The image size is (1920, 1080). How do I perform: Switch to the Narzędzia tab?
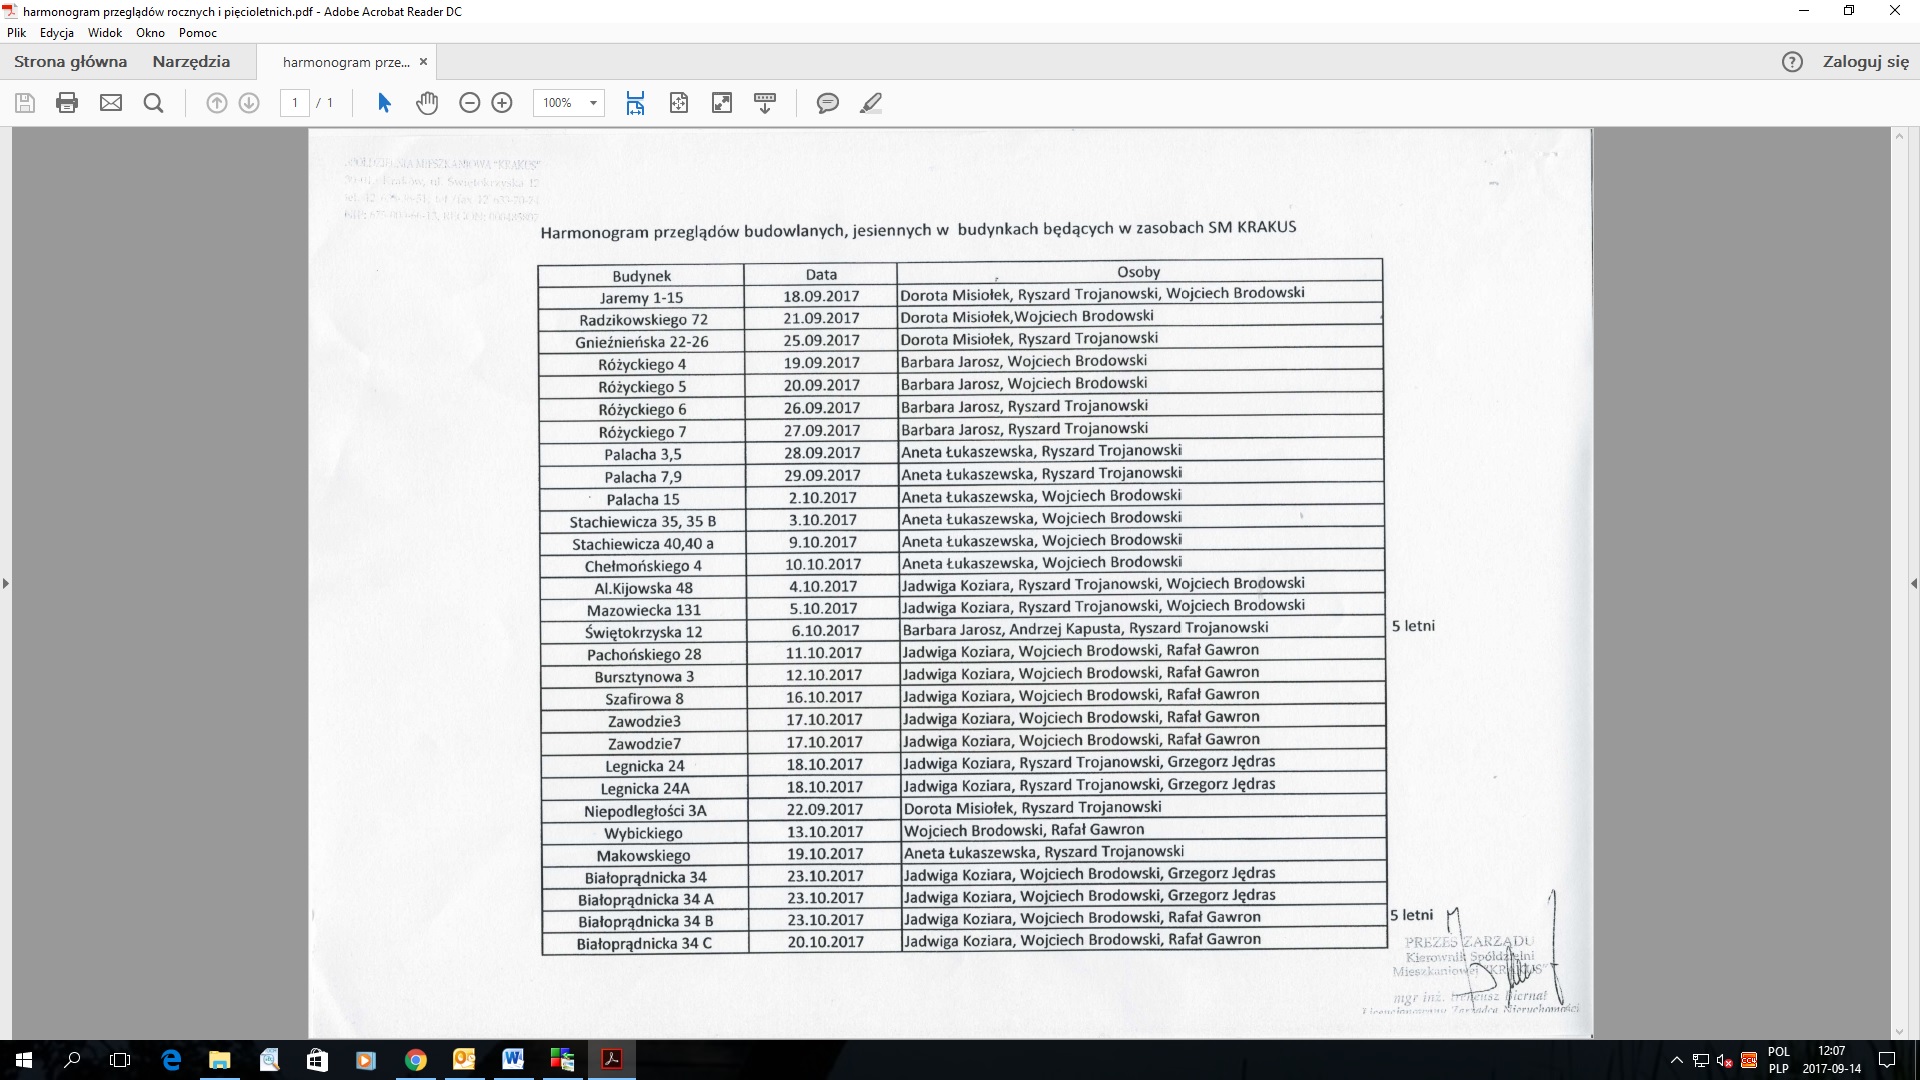[x=191, y=62]
